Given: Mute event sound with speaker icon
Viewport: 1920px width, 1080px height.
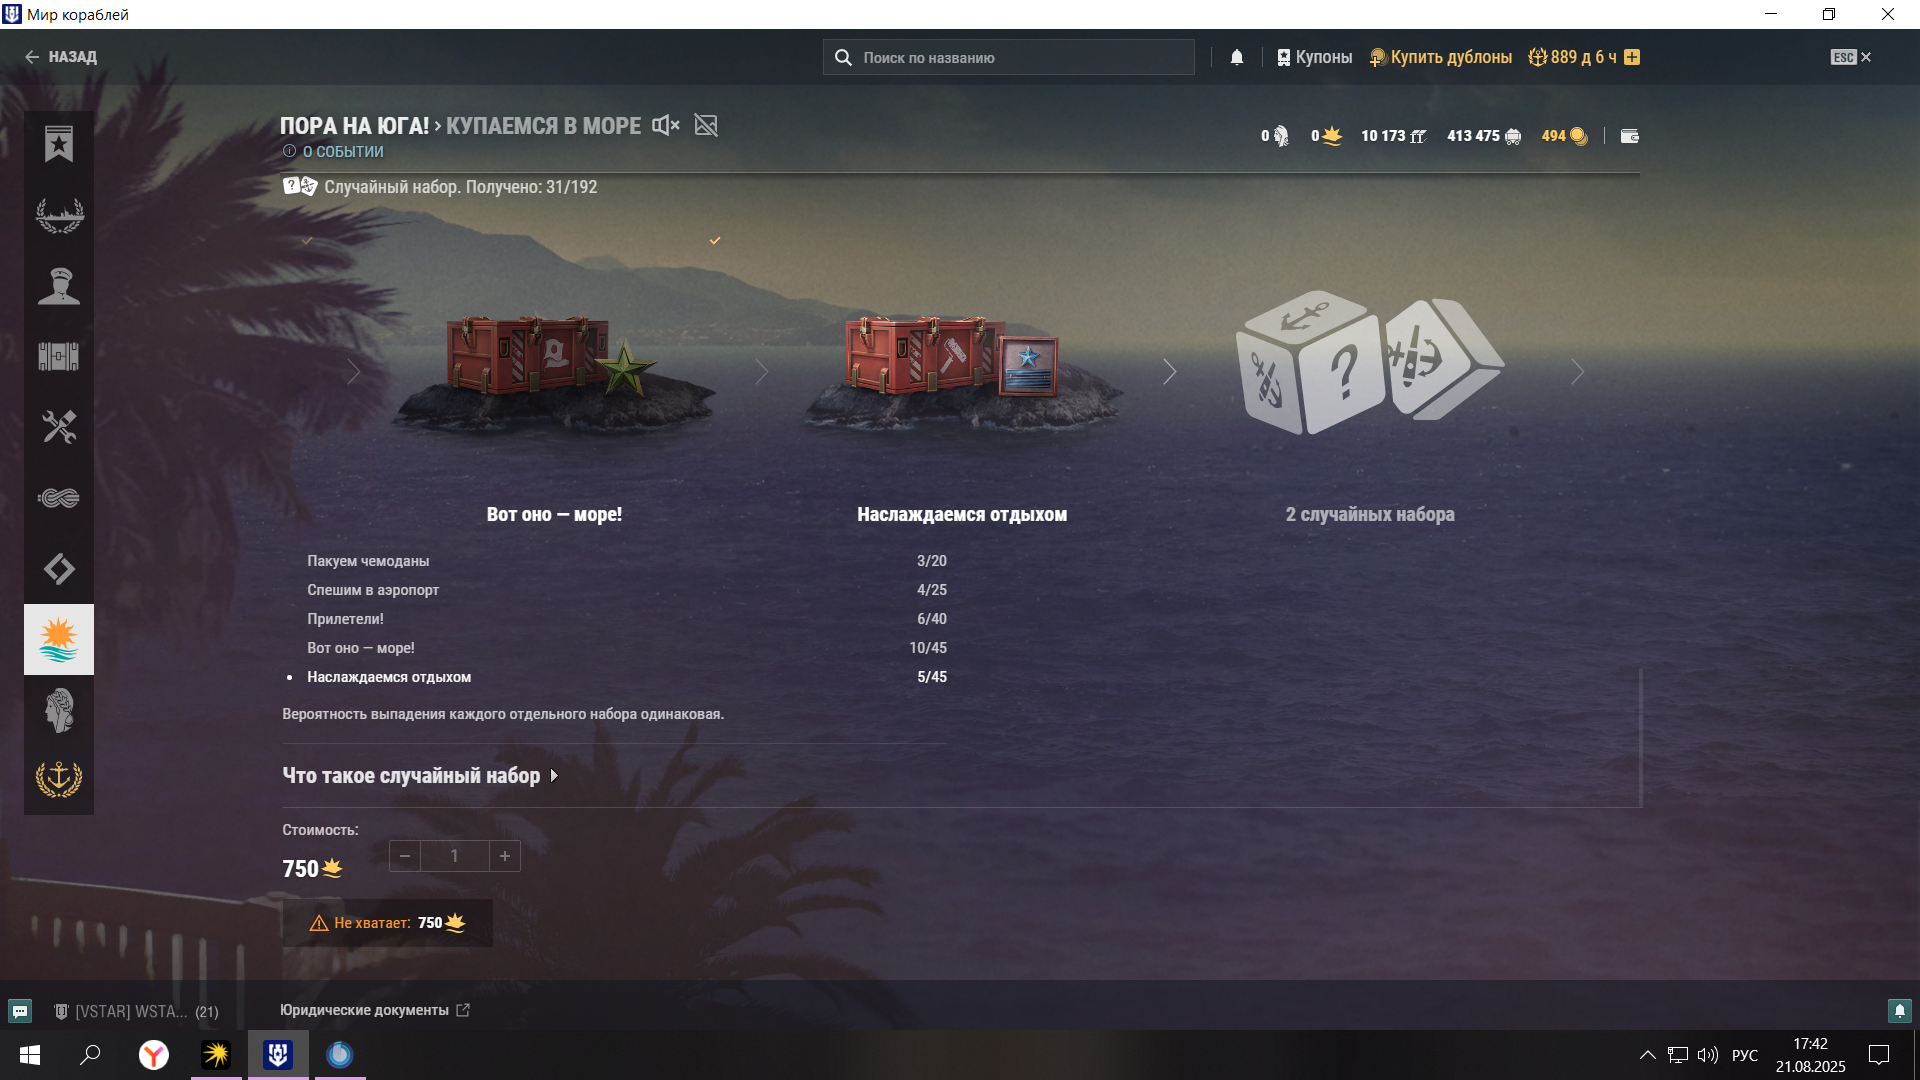Looking at the screenshot, I should tap(666, 125).
